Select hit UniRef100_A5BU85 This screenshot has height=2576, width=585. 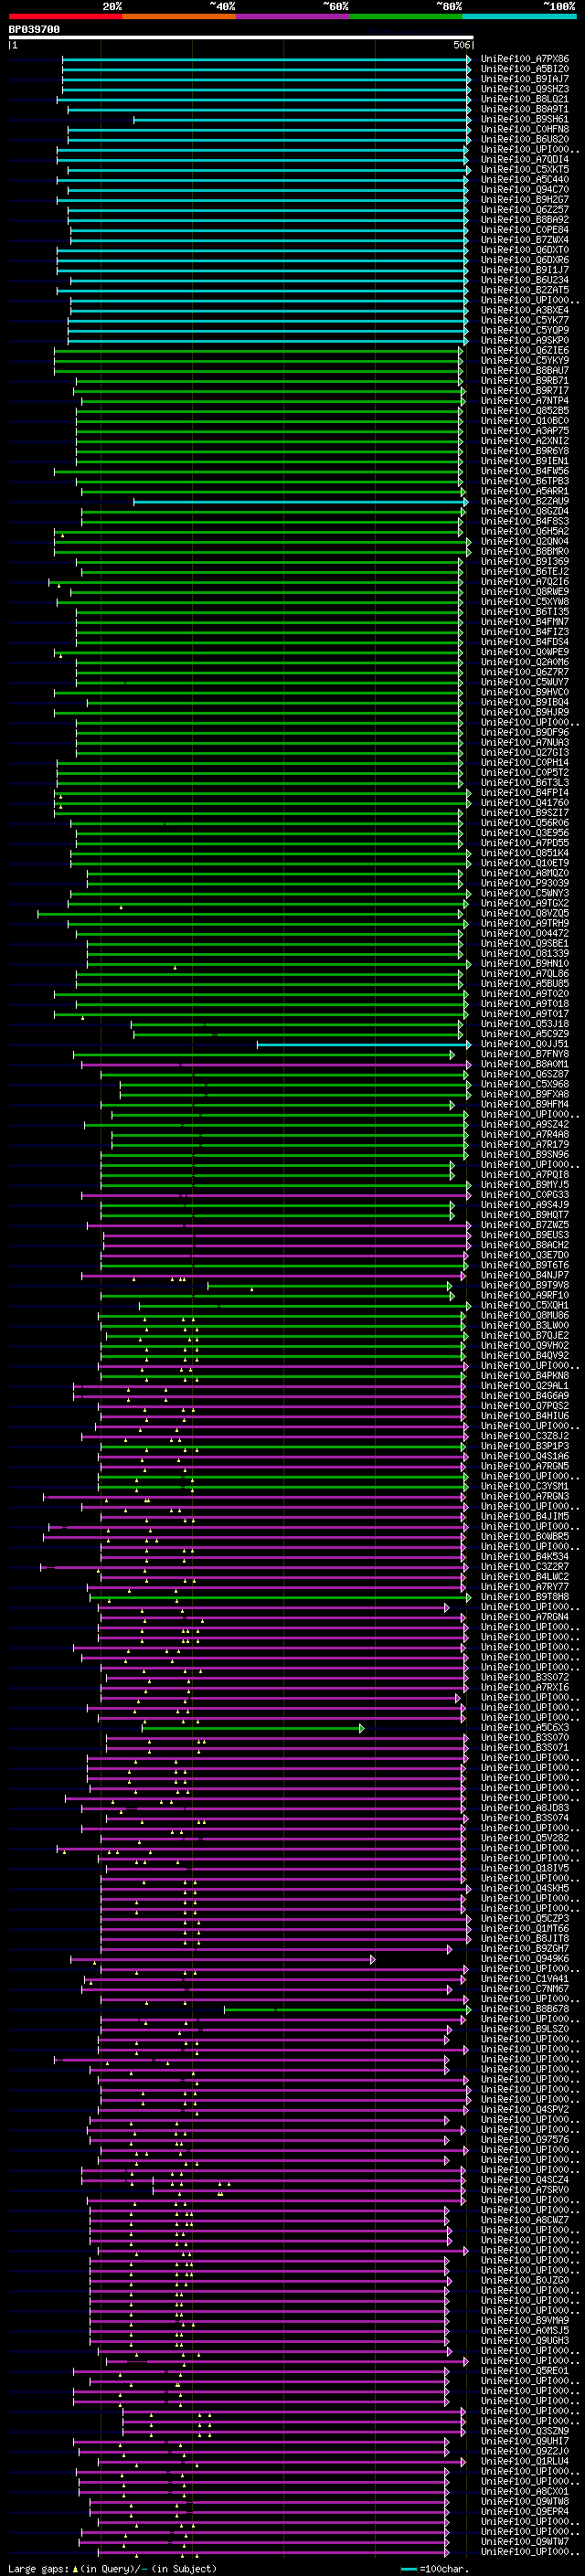pyautogui.click(x=525, y=984)
